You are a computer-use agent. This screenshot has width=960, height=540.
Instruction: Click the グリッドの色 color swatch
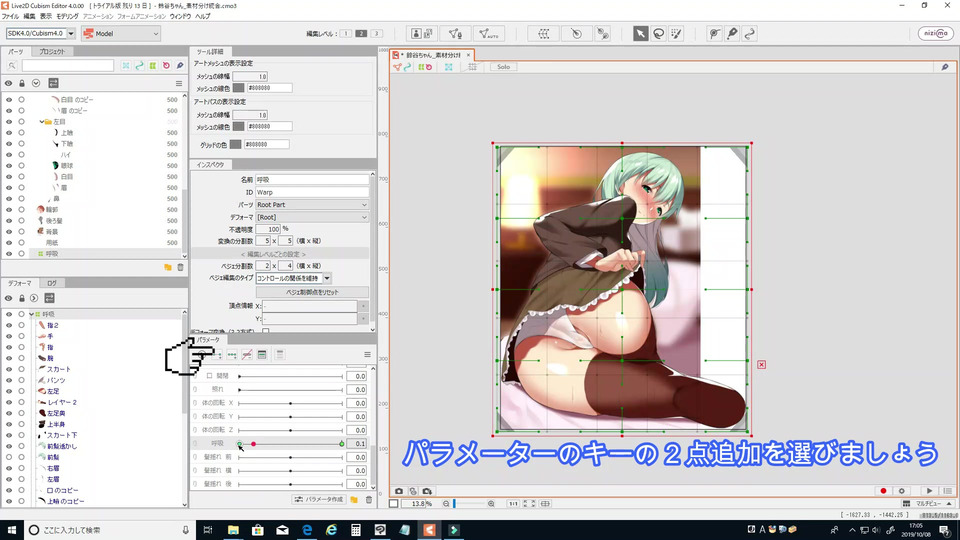point(235,144)
